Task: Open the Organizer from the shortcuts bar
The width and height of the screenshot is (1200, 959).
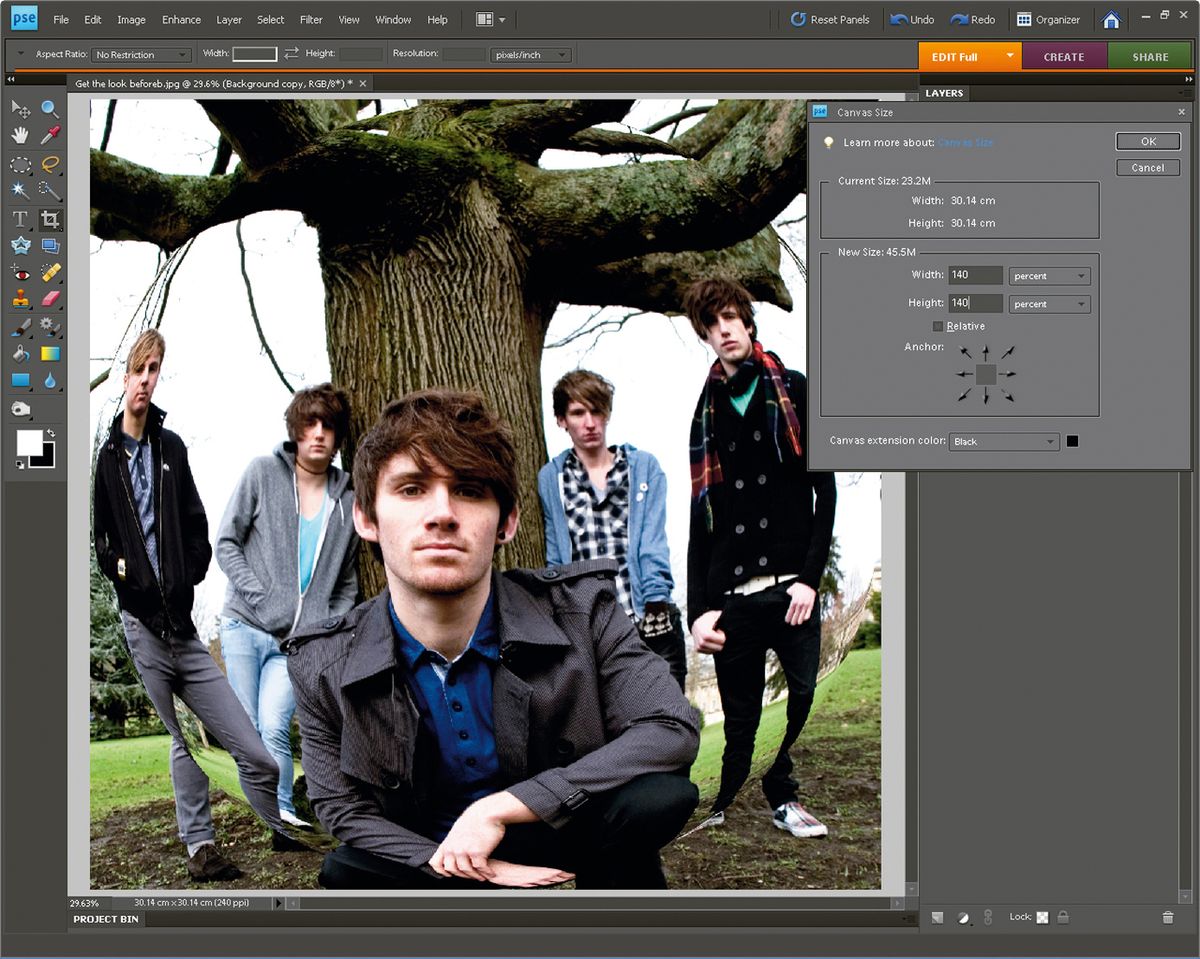Action: (x=1049, y=18)
